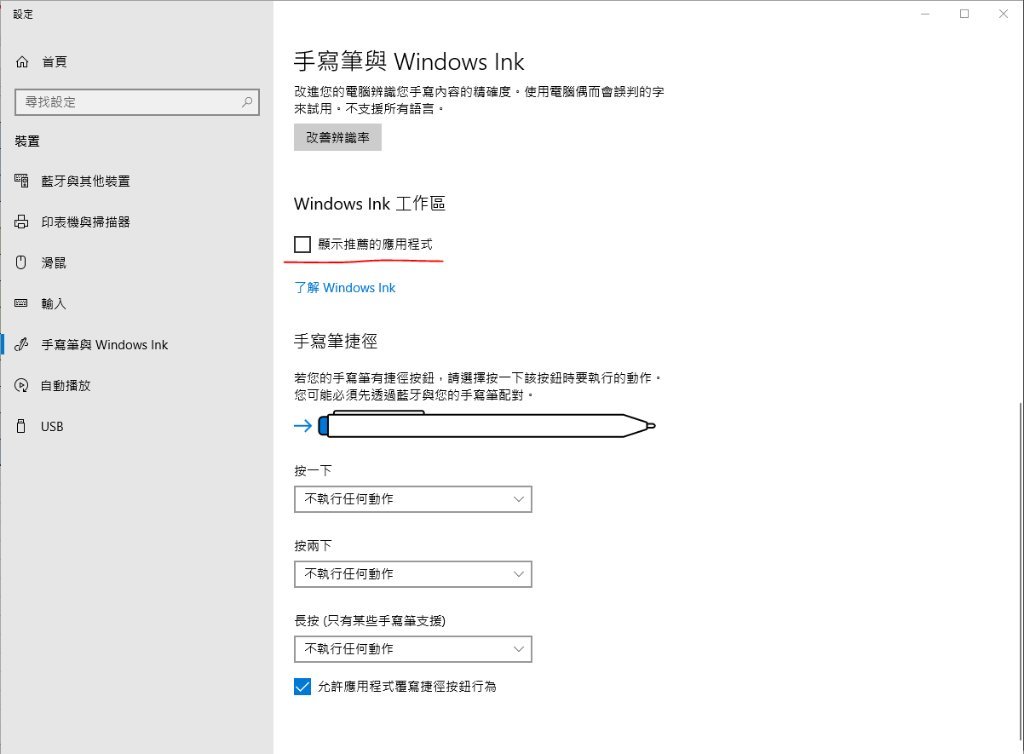Open the 了解 Windows Ink link
Screen dimensions: 1024x754
[x=345, y=287]
